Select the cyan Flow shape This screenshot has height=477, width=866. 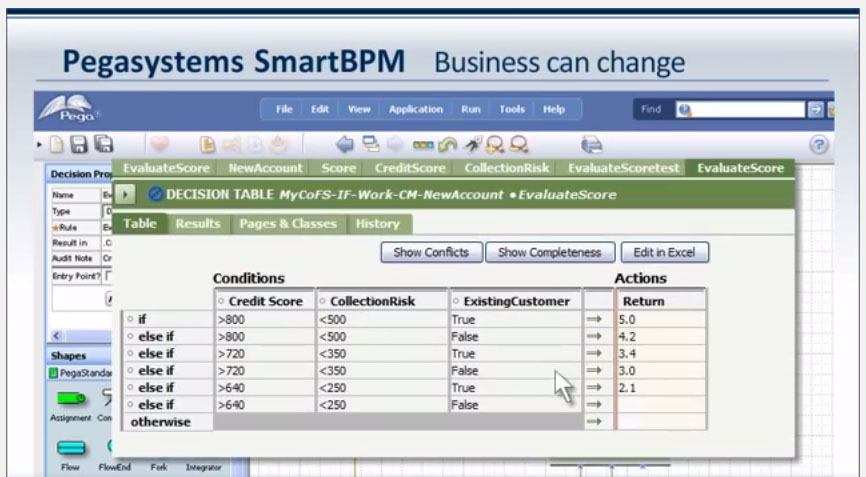71,447
